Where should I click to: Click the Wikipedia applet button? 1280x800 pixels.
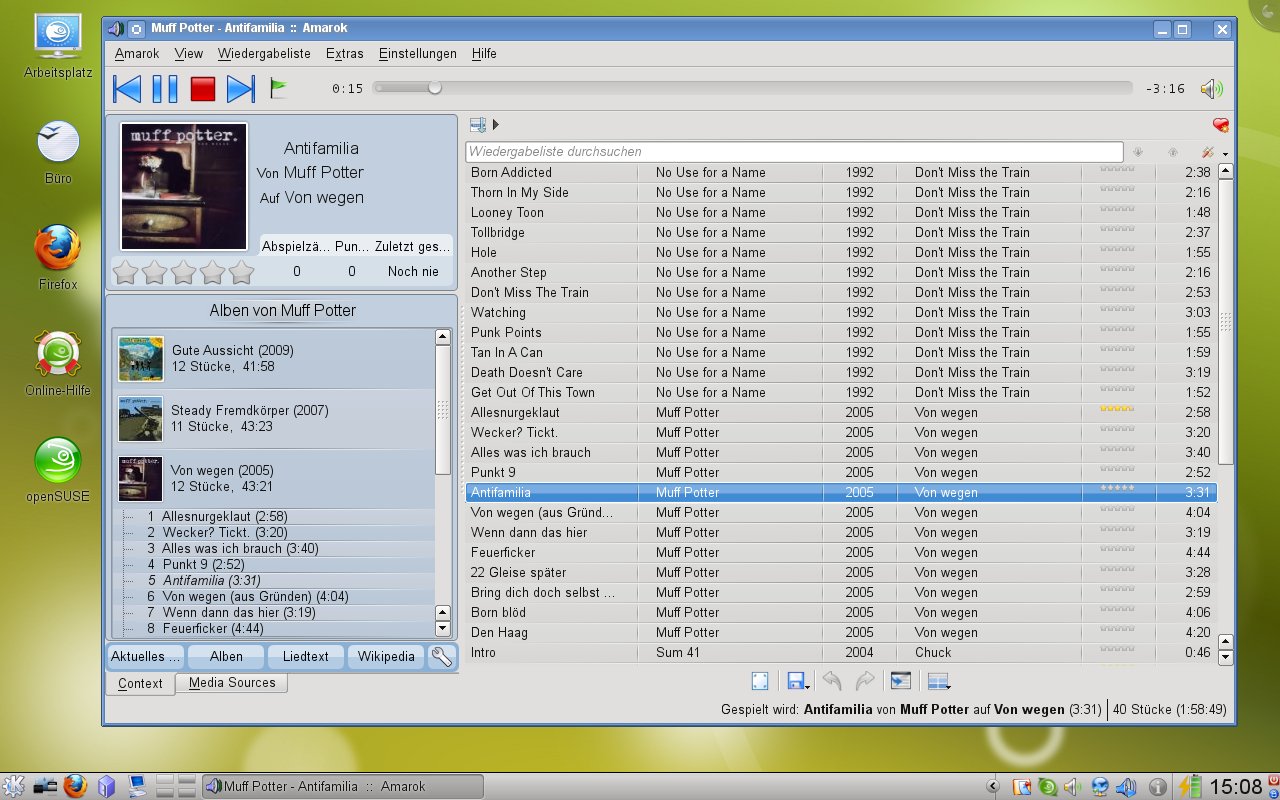point(386,657)
